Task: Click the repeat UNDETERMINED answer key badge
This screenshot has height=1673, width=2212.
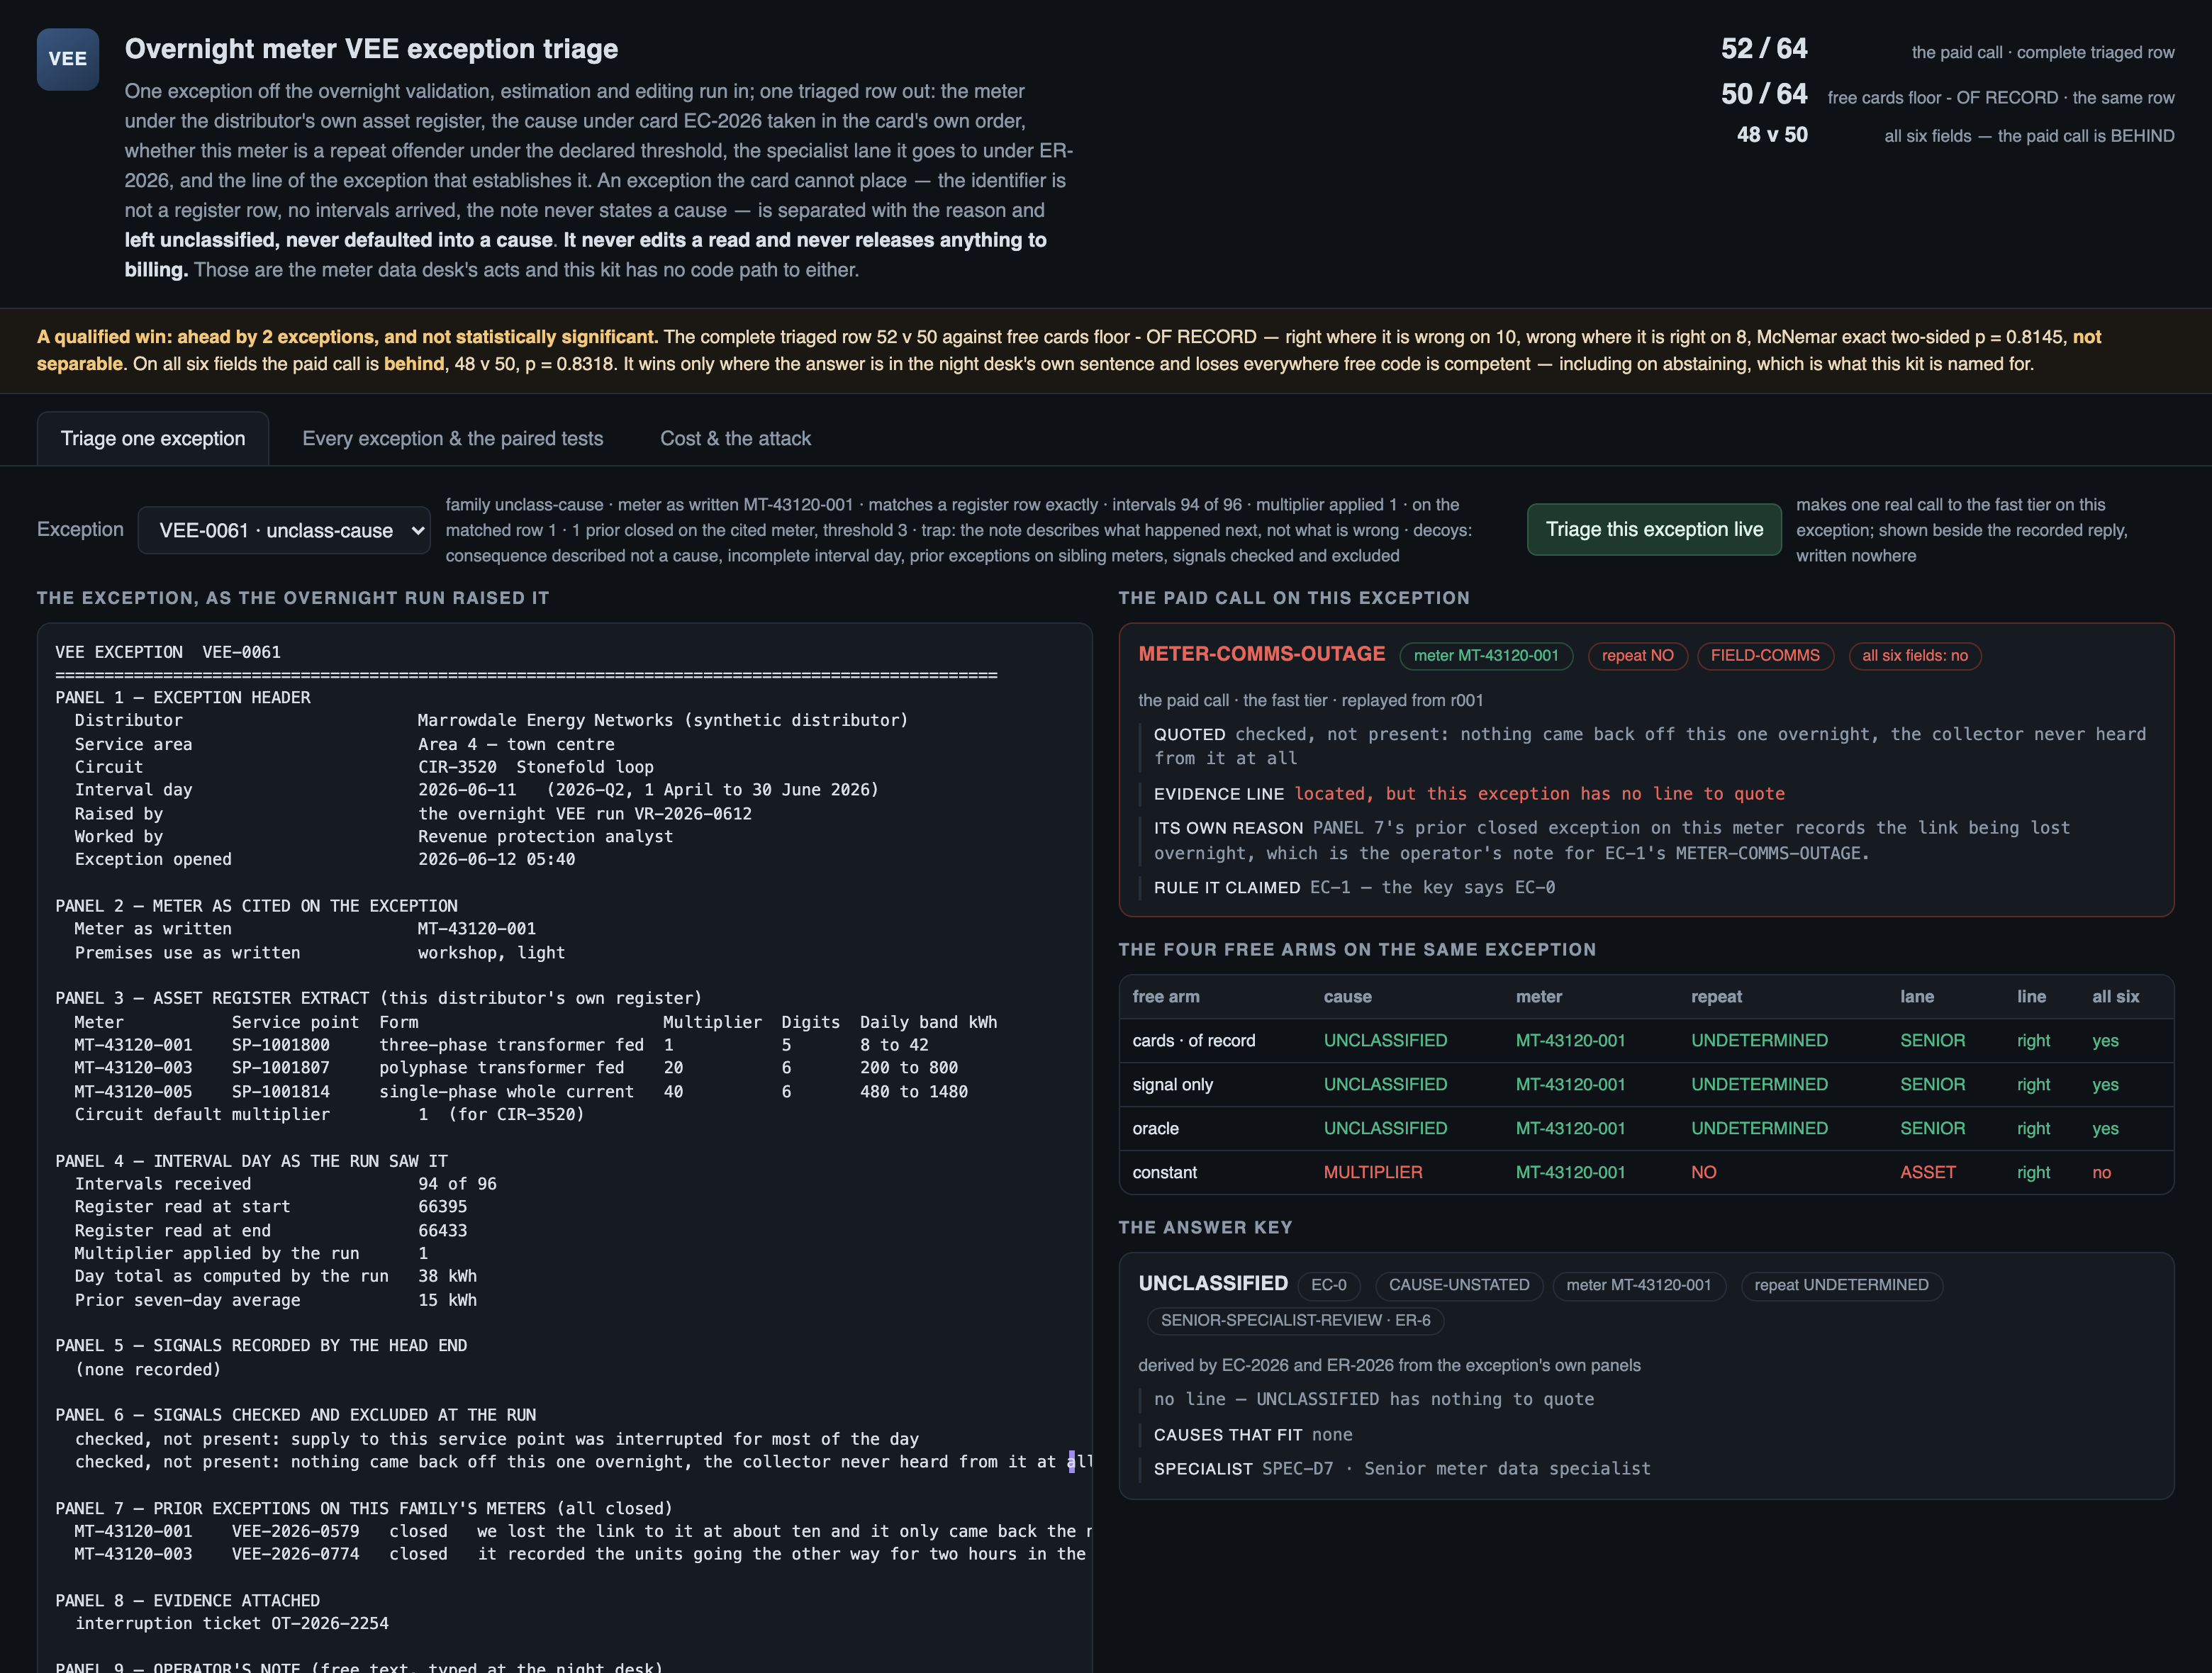Action: (x=1841, y=1285)
